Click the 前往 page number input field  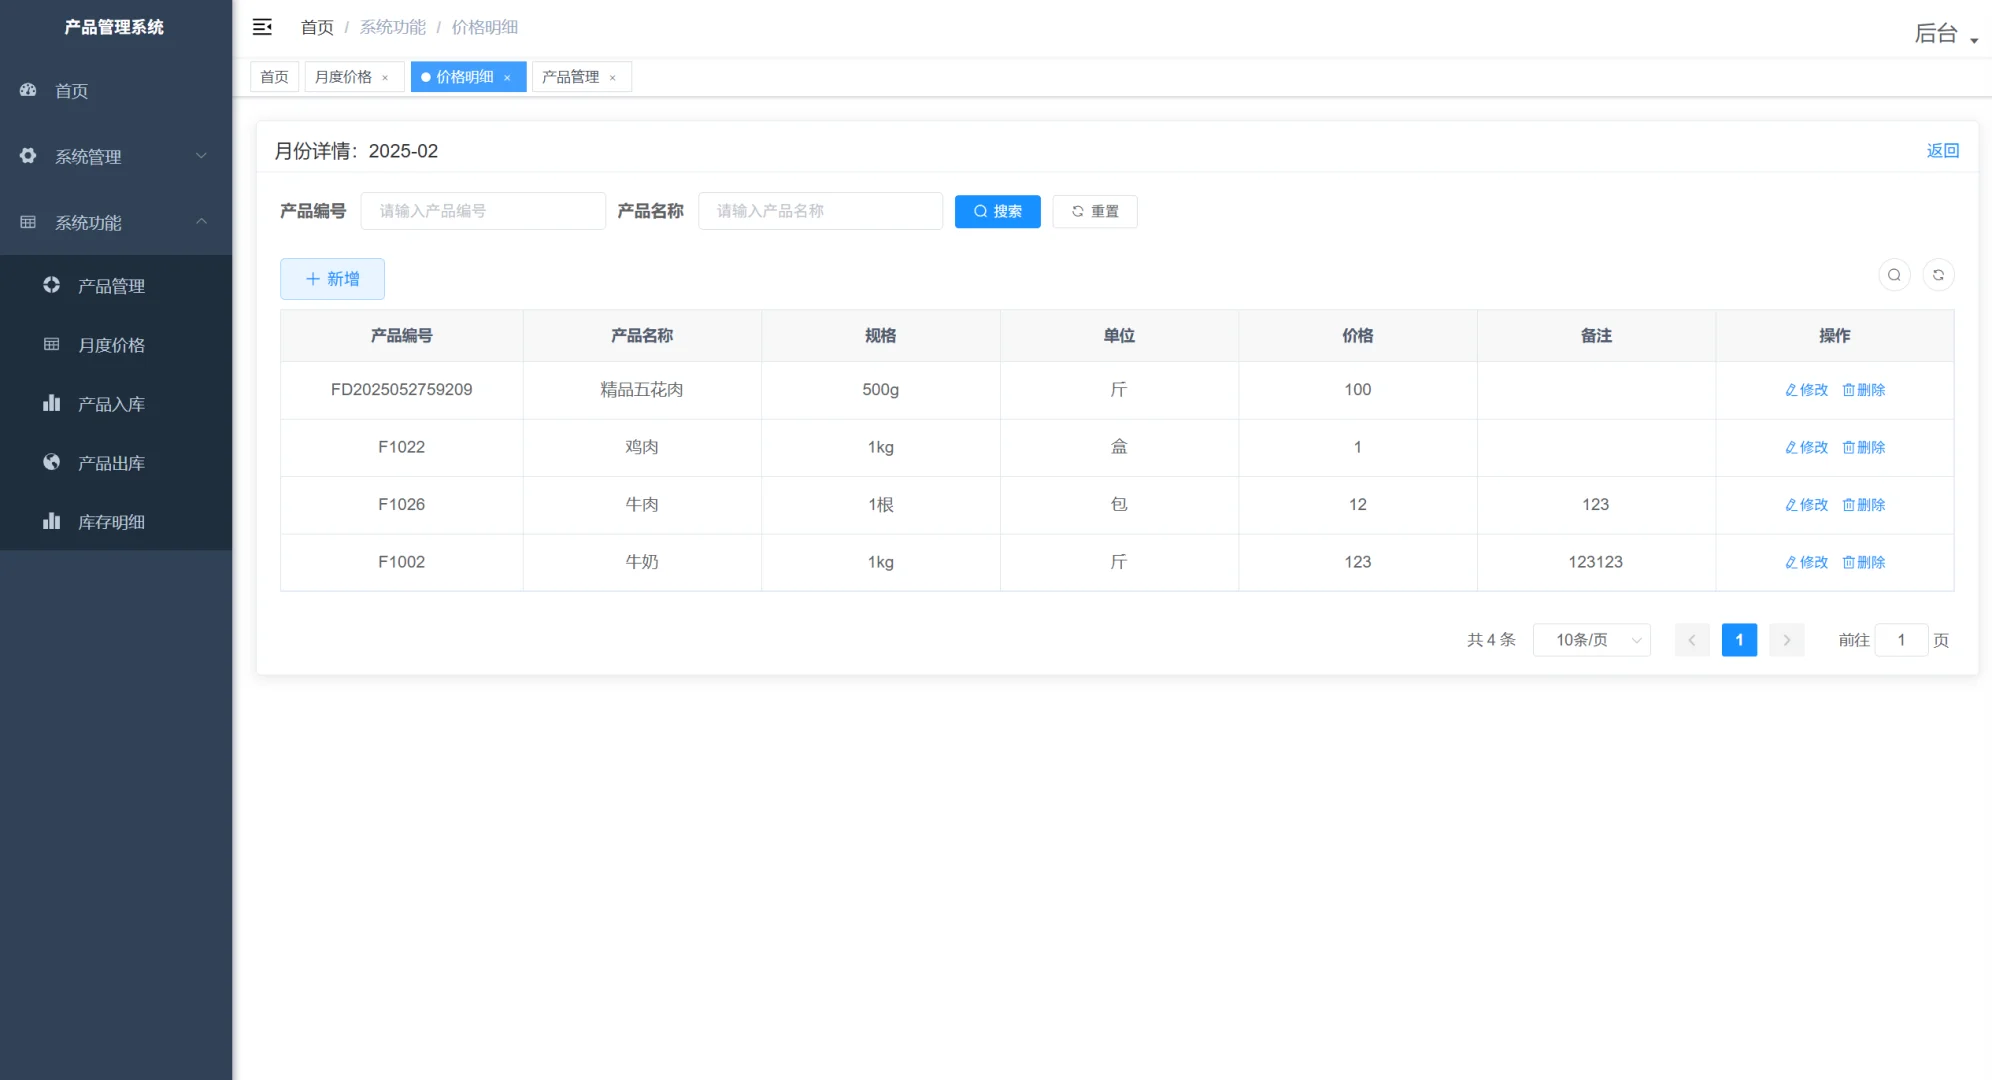click(x=1901, y=639)
